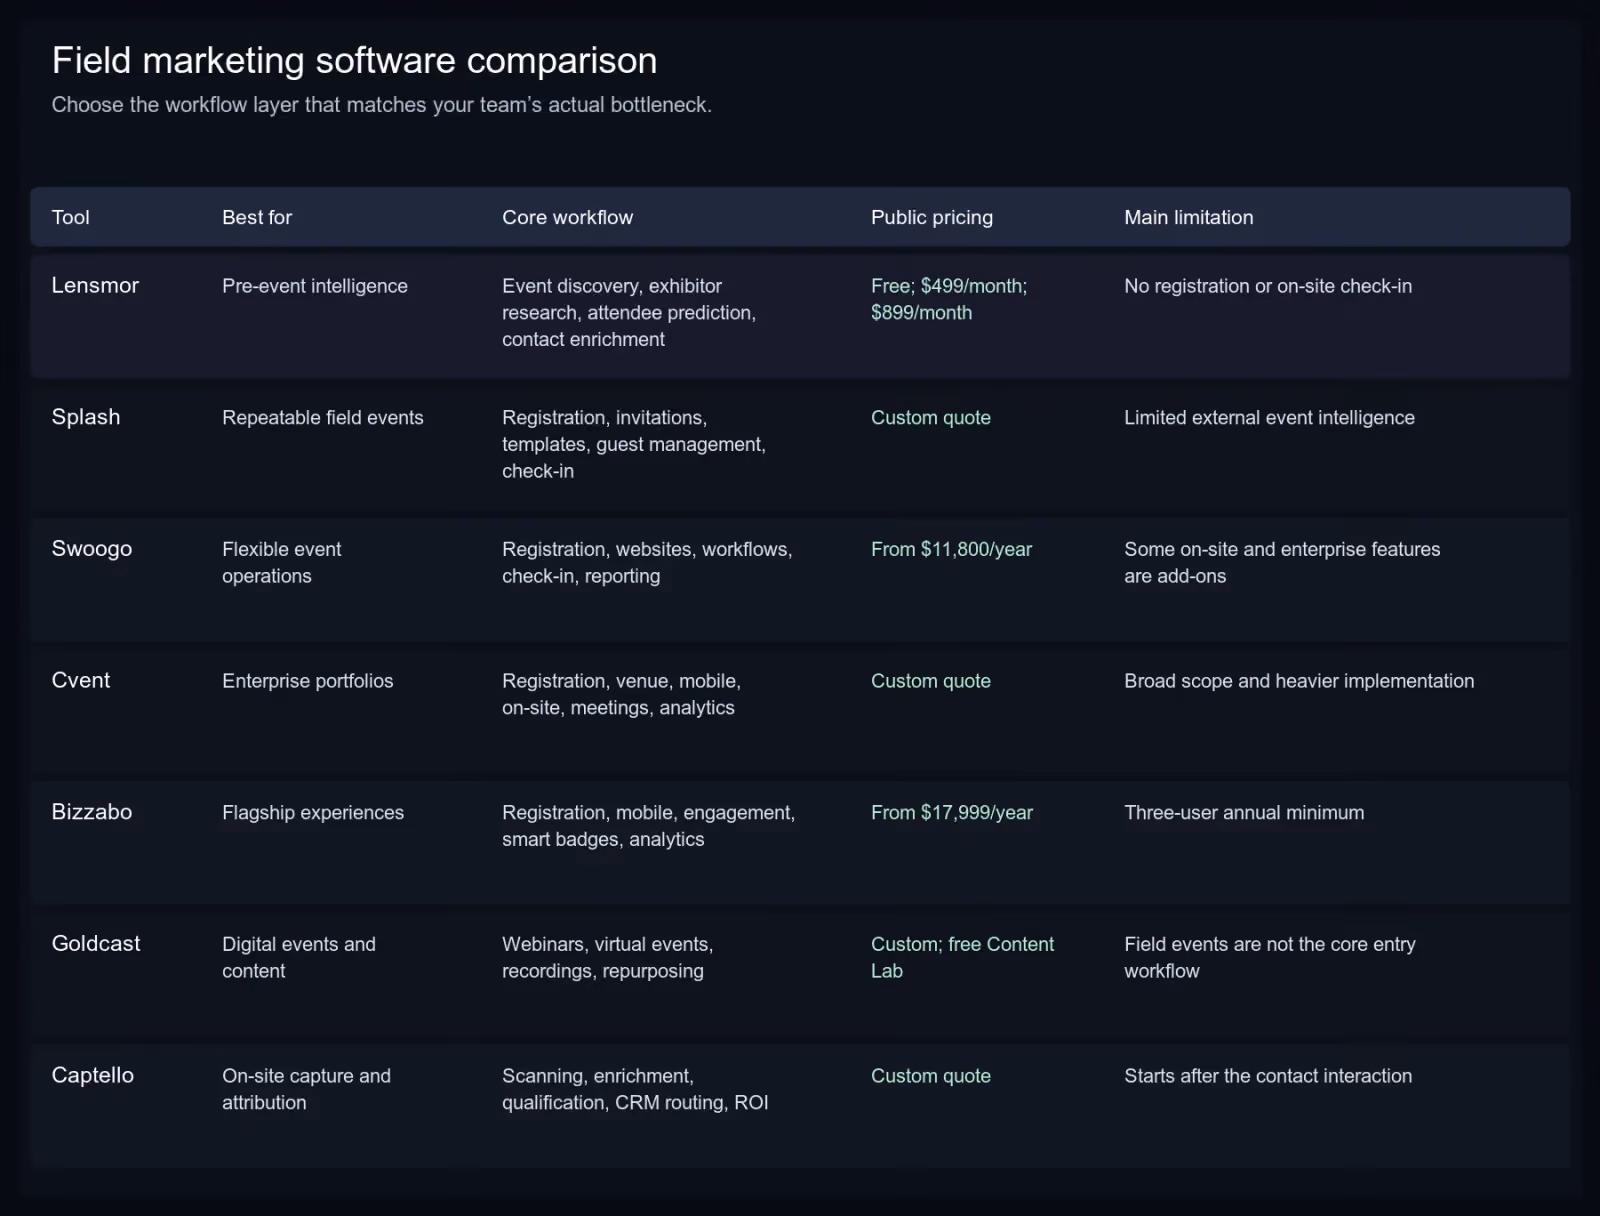Viewport: 1600px width, 1216px height.
Task: Click 'Digital events and content' cell
Action: [299, 957]
